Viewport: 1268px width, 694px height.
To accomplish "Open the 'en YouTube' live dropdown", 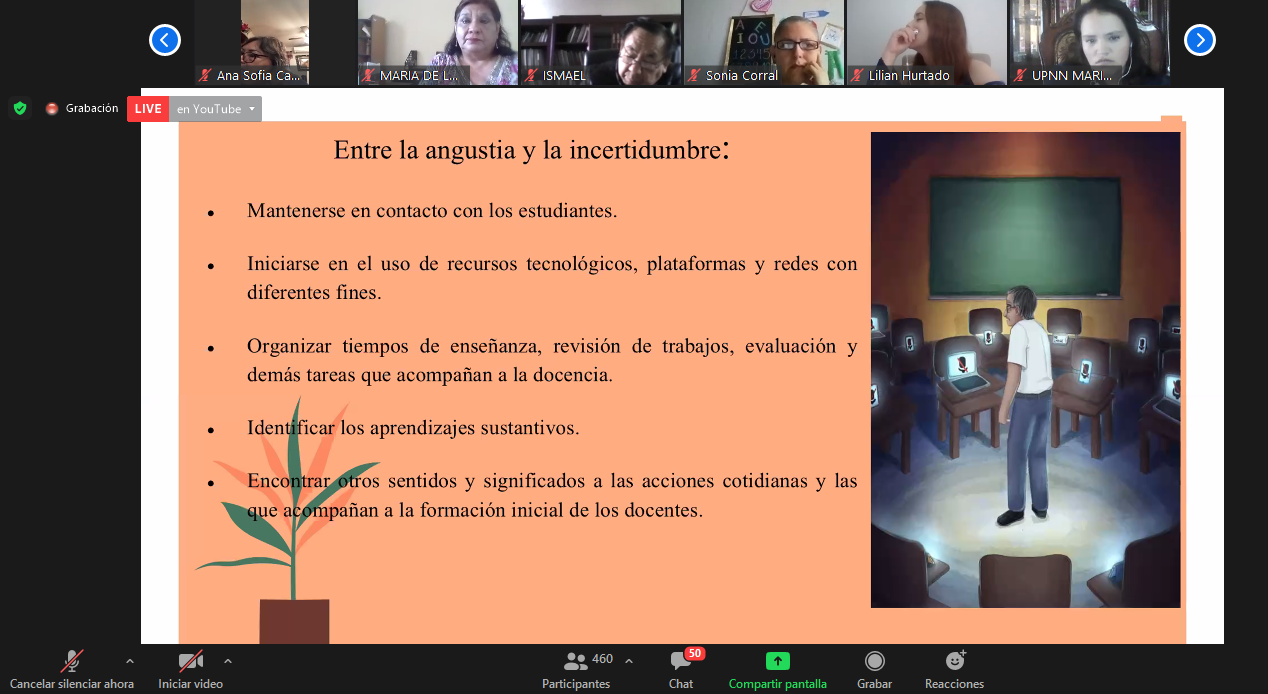I will pyautogui.click(x=215, y=109).
